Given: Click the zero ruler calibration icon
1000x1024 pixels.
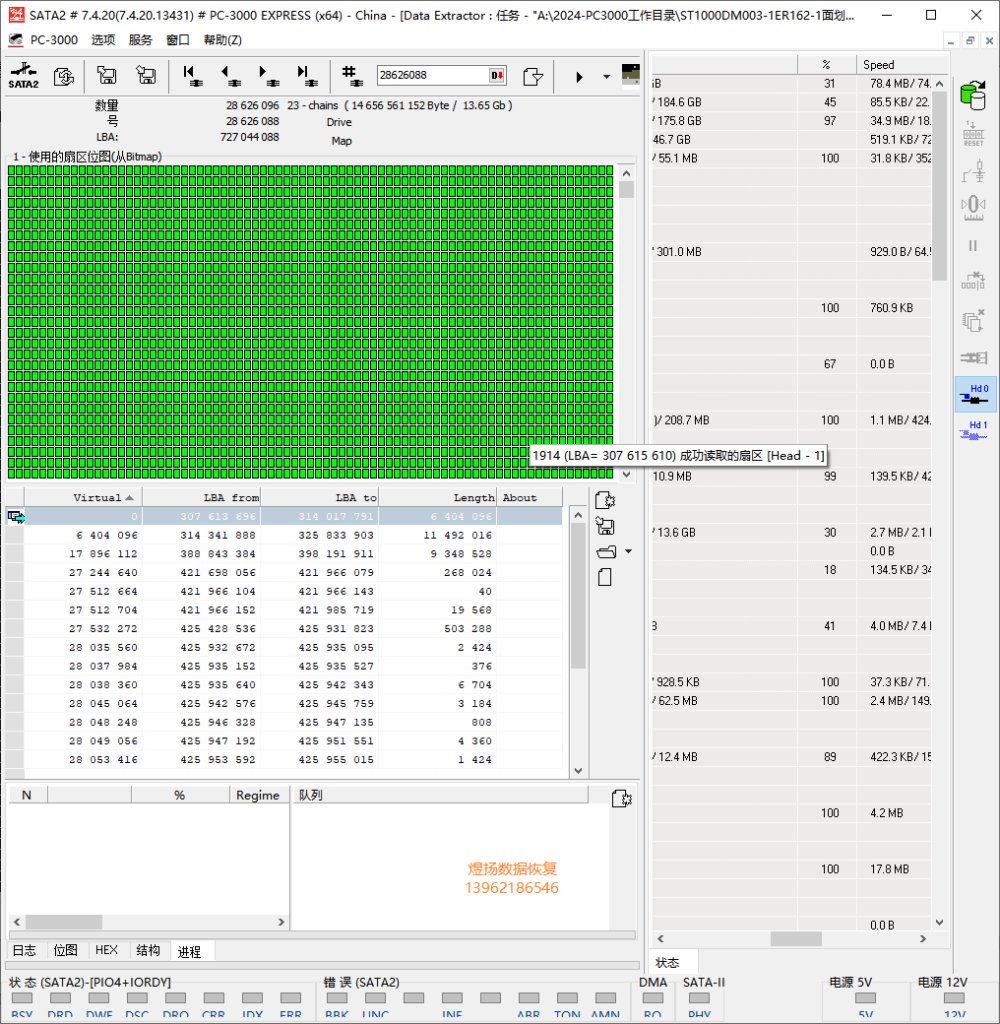Looking at the screenshot, I should 973,208.
